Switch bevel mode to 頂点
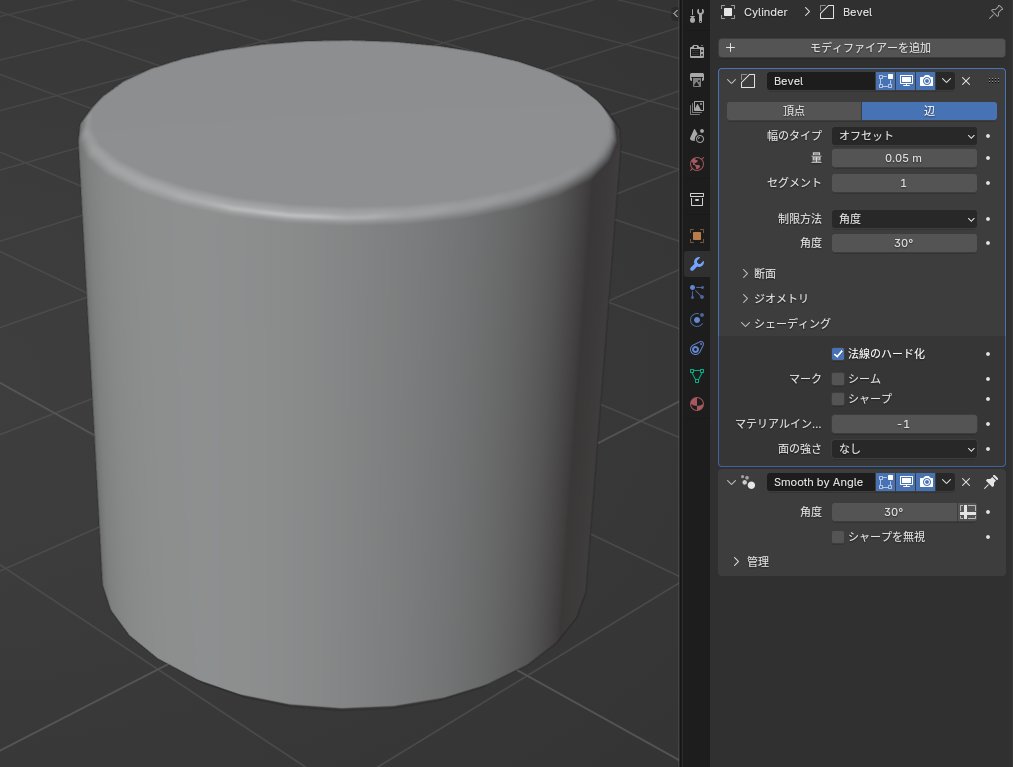1013x767 pixels. pos(794,111)
